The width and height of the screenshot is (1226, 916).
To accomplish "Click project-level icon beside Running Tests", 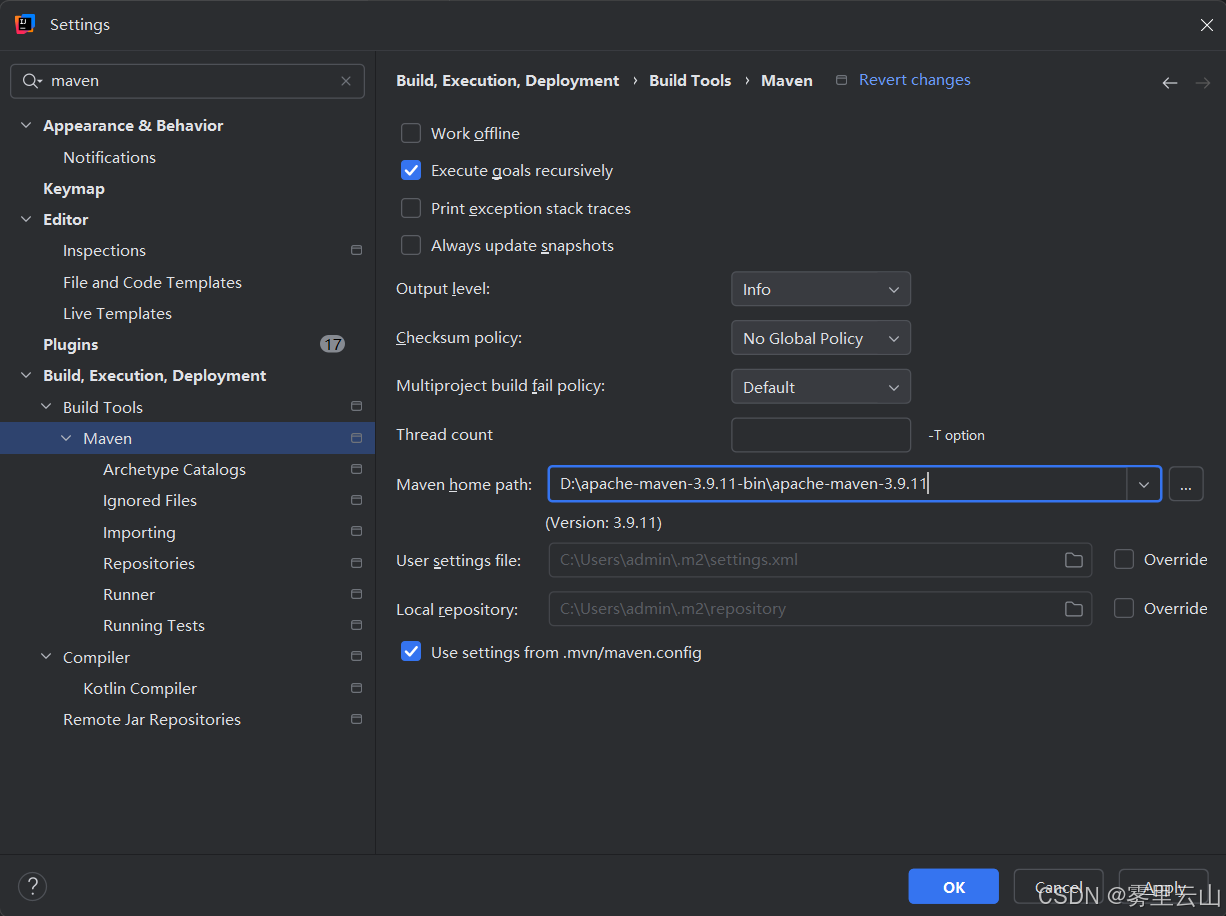I will pyautogui.click(x=356, y=625).
